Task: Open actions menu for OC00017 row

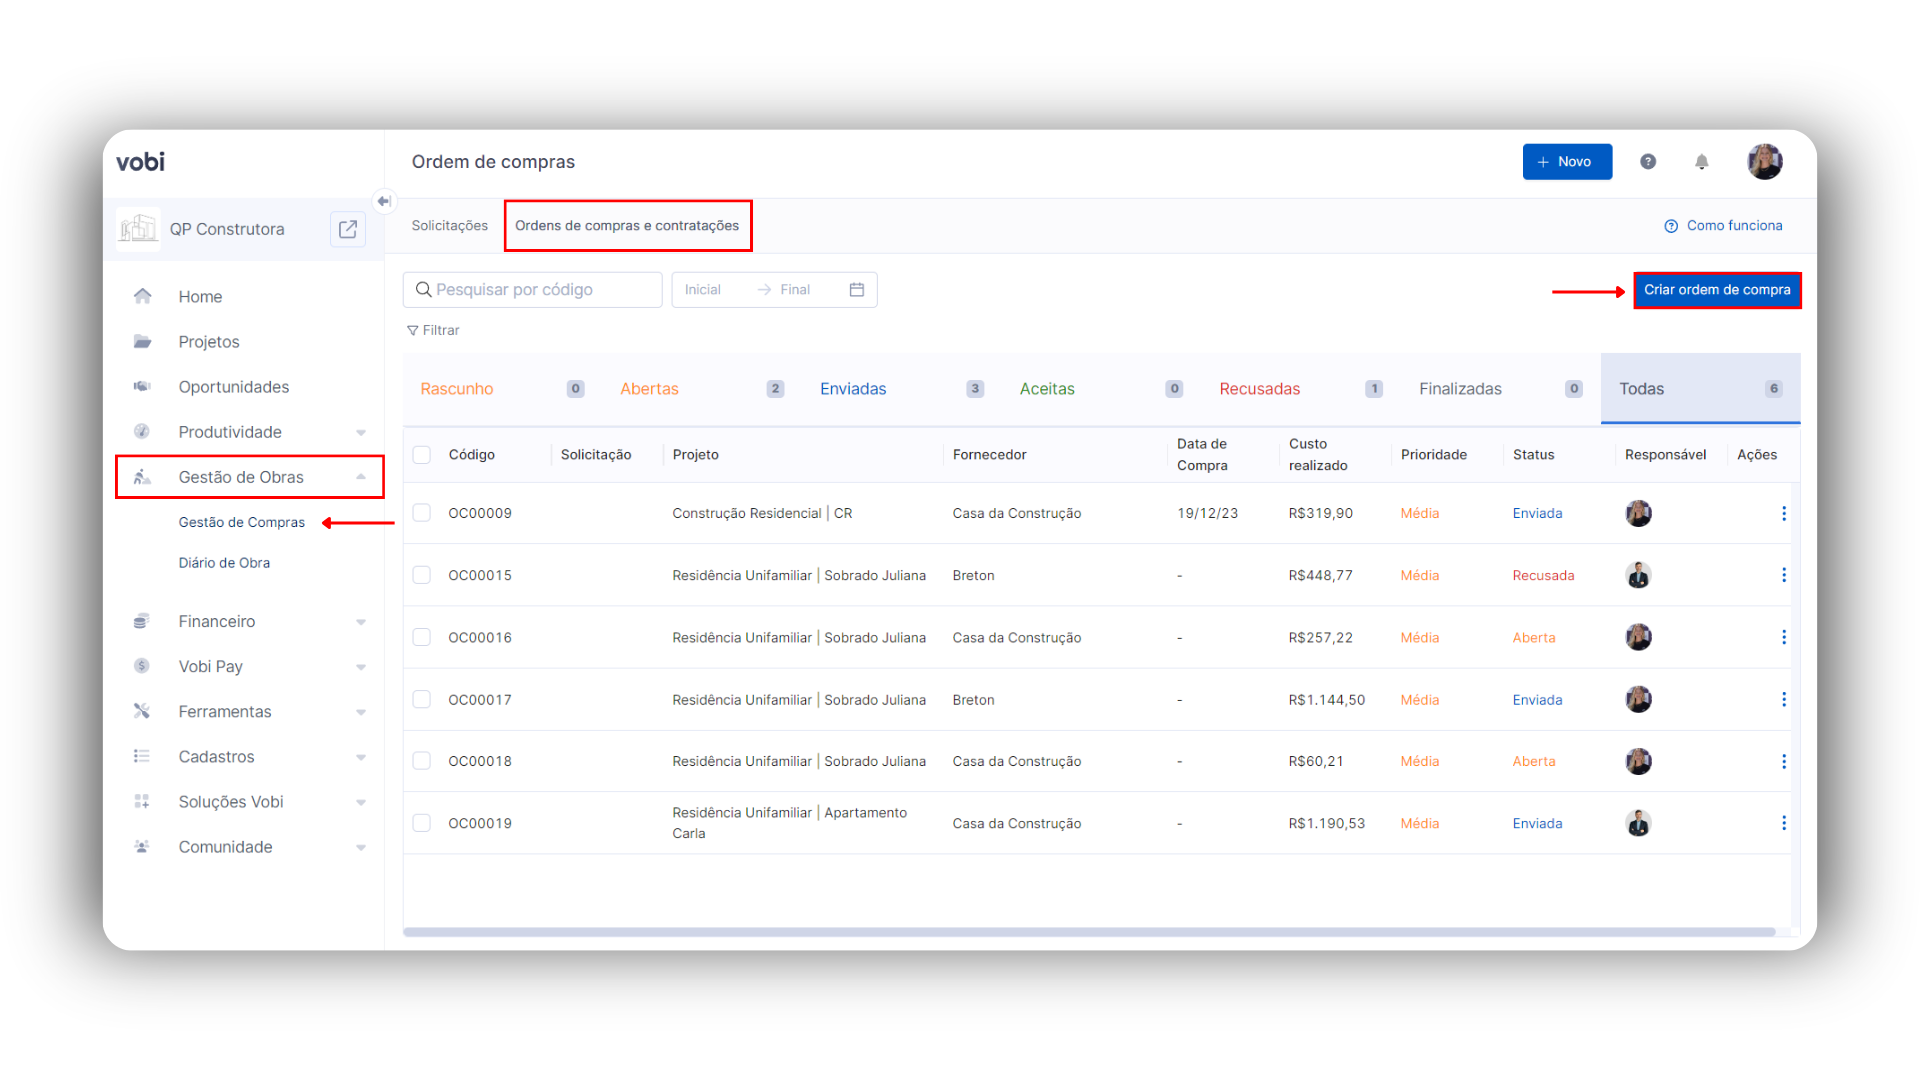Action: coord(1783,700)
